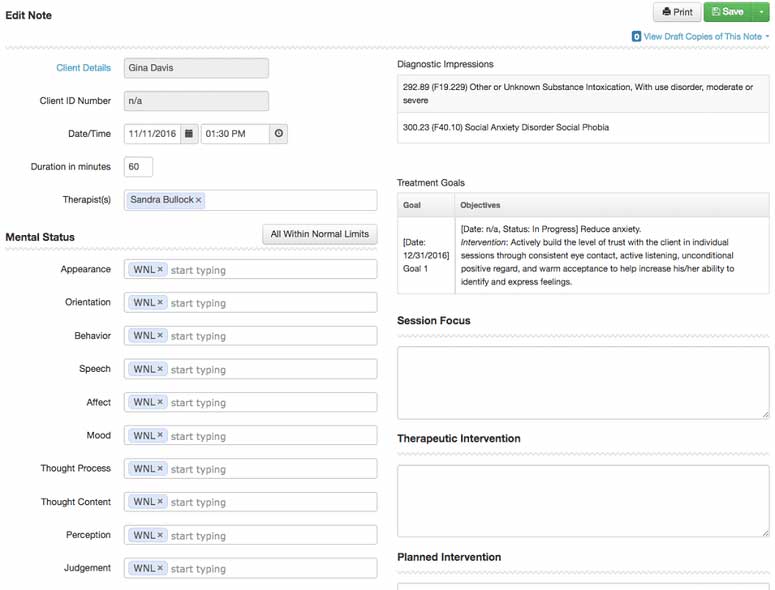Image resolution: width=775 pixels, height=590 pixels.
Task: Remove WNL tag from Mood
Action: point(160,436)
